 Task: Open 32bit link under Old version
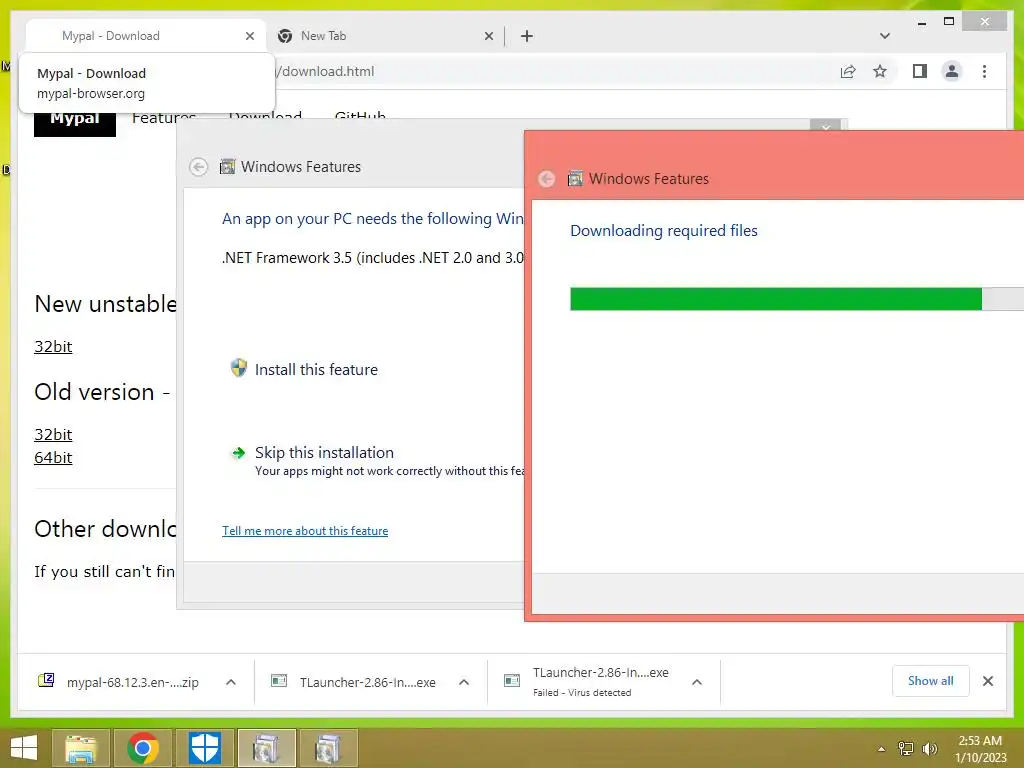point(53,434)
